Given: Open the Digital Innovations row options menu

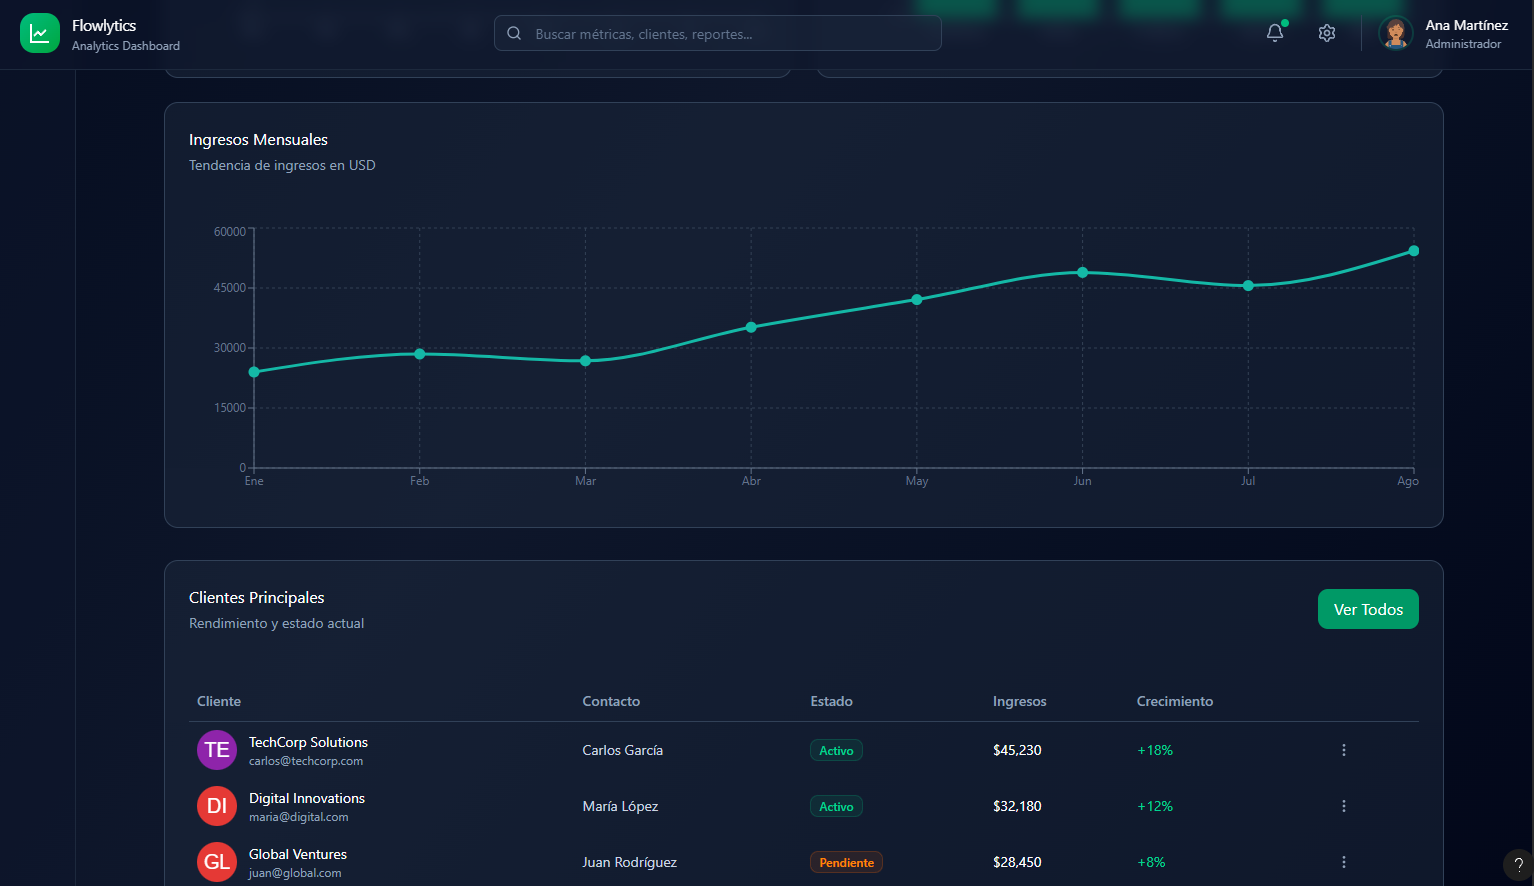Looking at the screenshot, I should pos(1344,806).
